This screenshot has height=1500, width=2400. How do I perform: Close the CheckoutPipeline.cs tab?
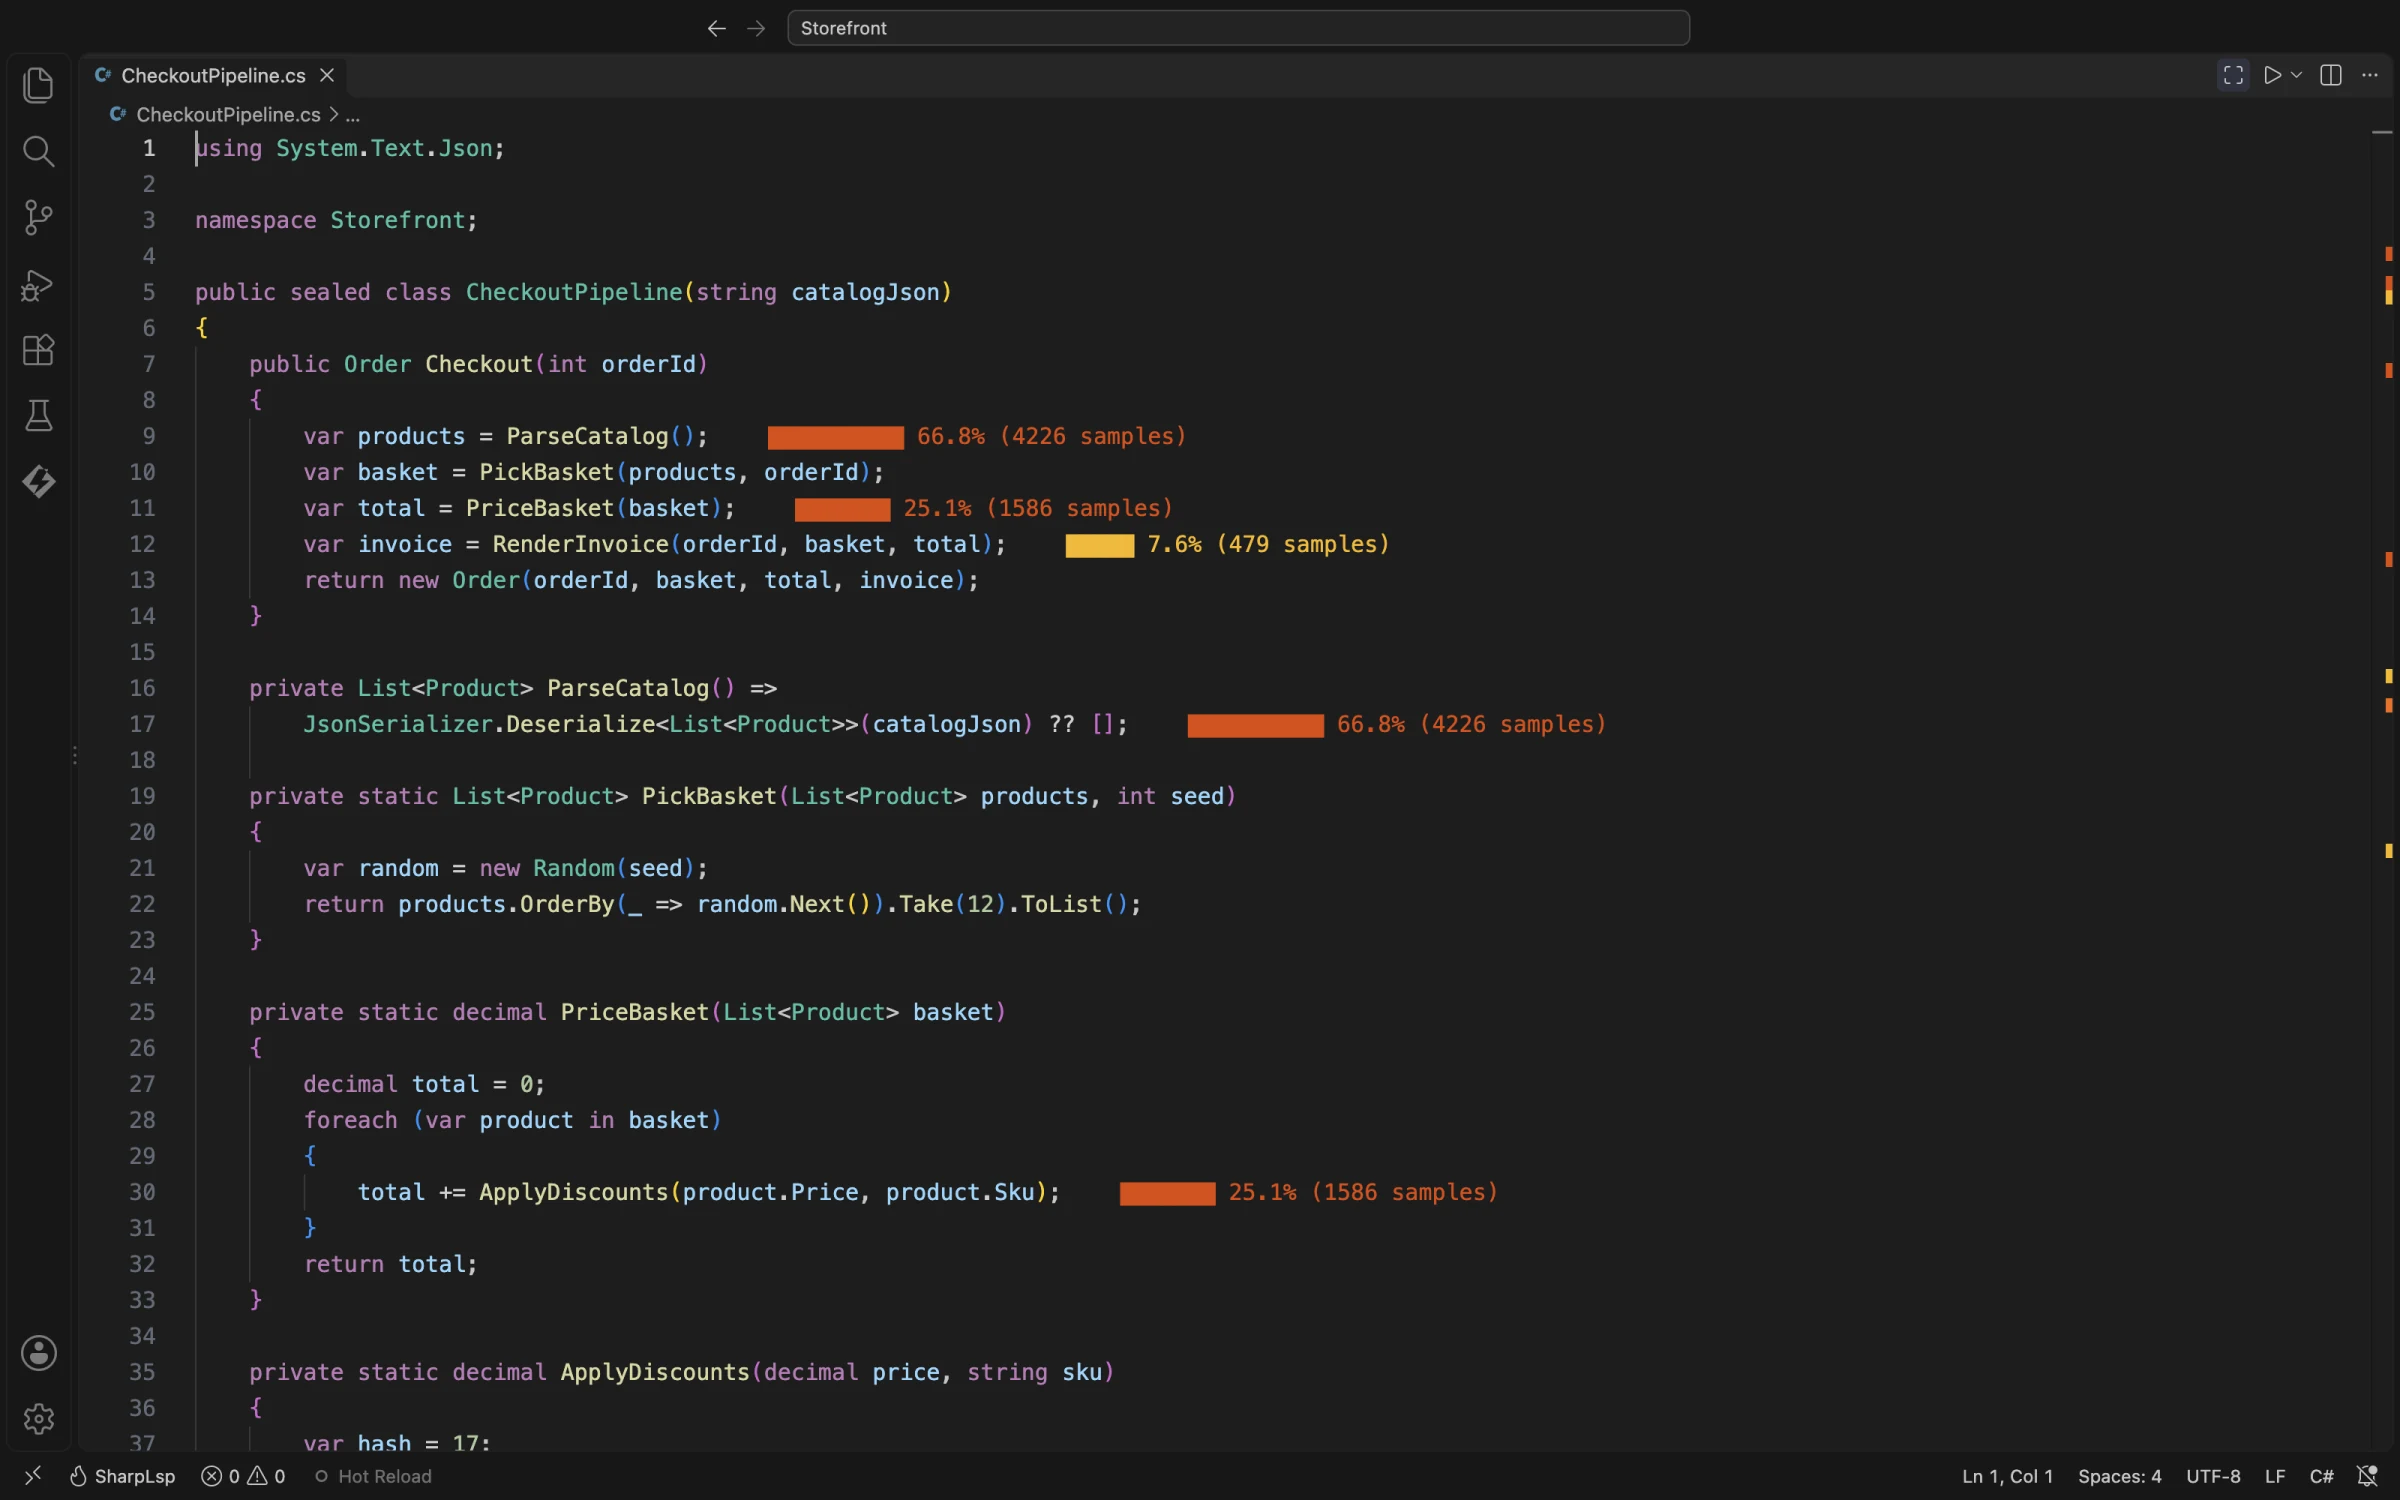(327, 75)
